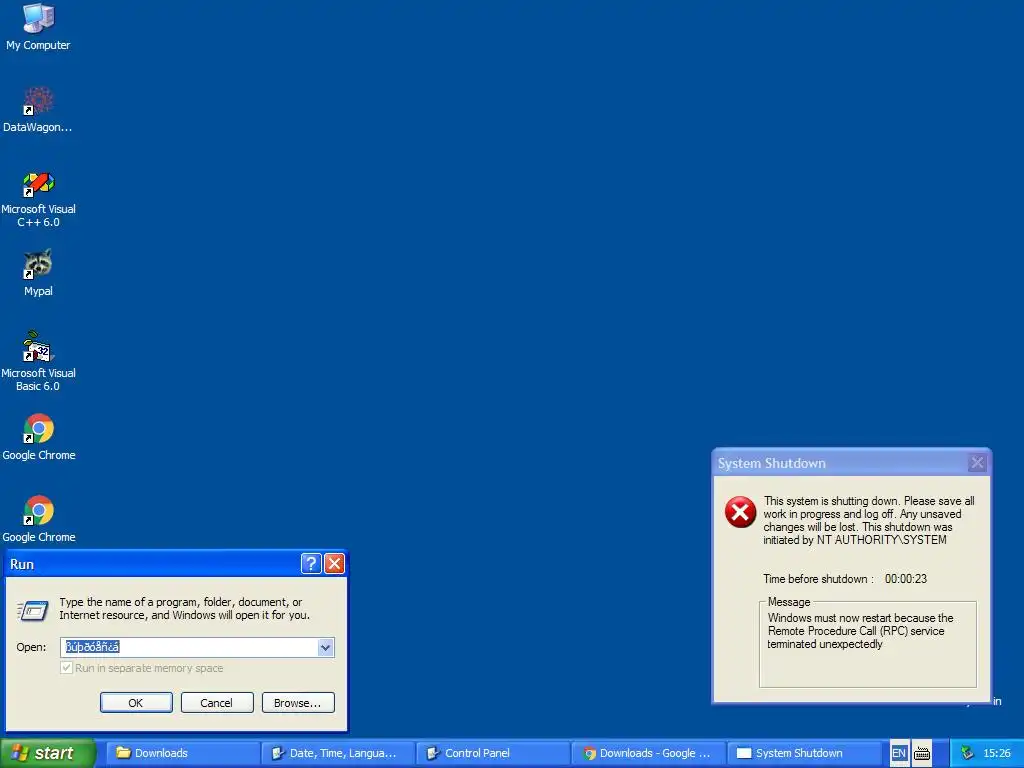Click the EN language bar indicator
Image resolution: width=1024 pixels, height=768 pixels.
(899, 753)
